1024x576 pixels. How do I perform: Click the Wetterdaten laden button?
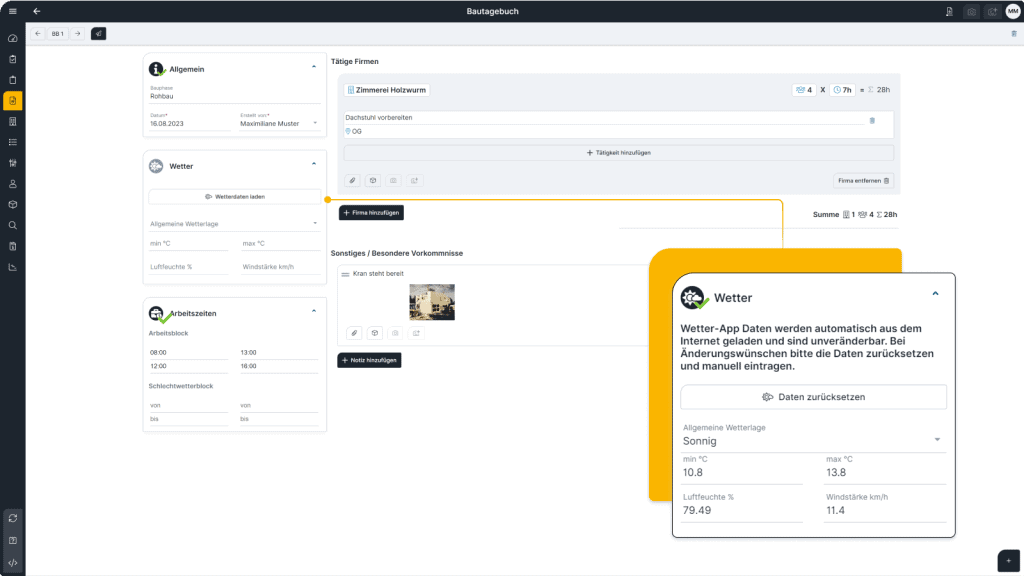(234, 197)
